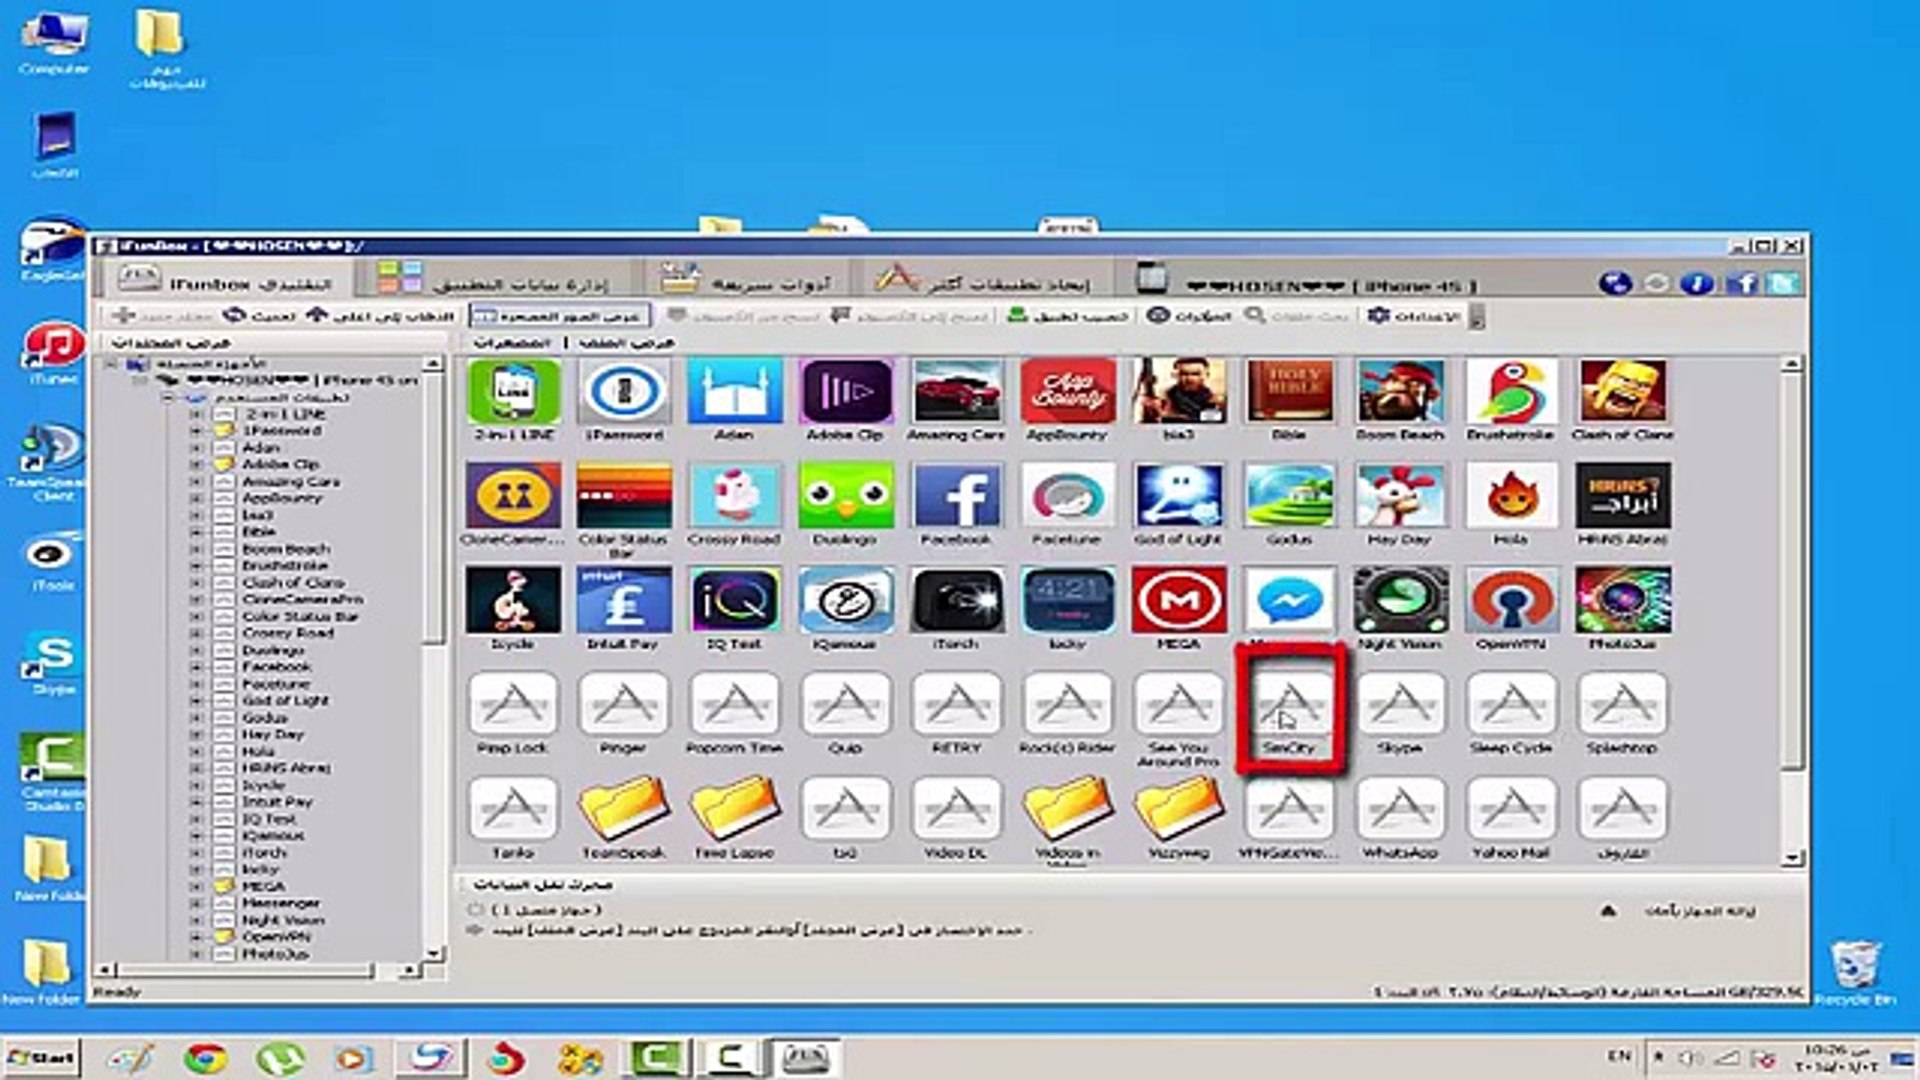Select the SimCity app icon
The width and height of the screenshot is (1920, 1080).
[x=1289, y=704]
